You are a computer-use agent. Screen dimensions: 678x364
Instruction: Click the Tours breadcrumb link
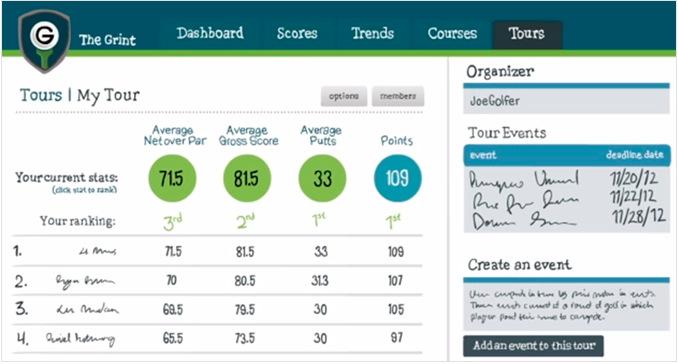coord(41,95)
